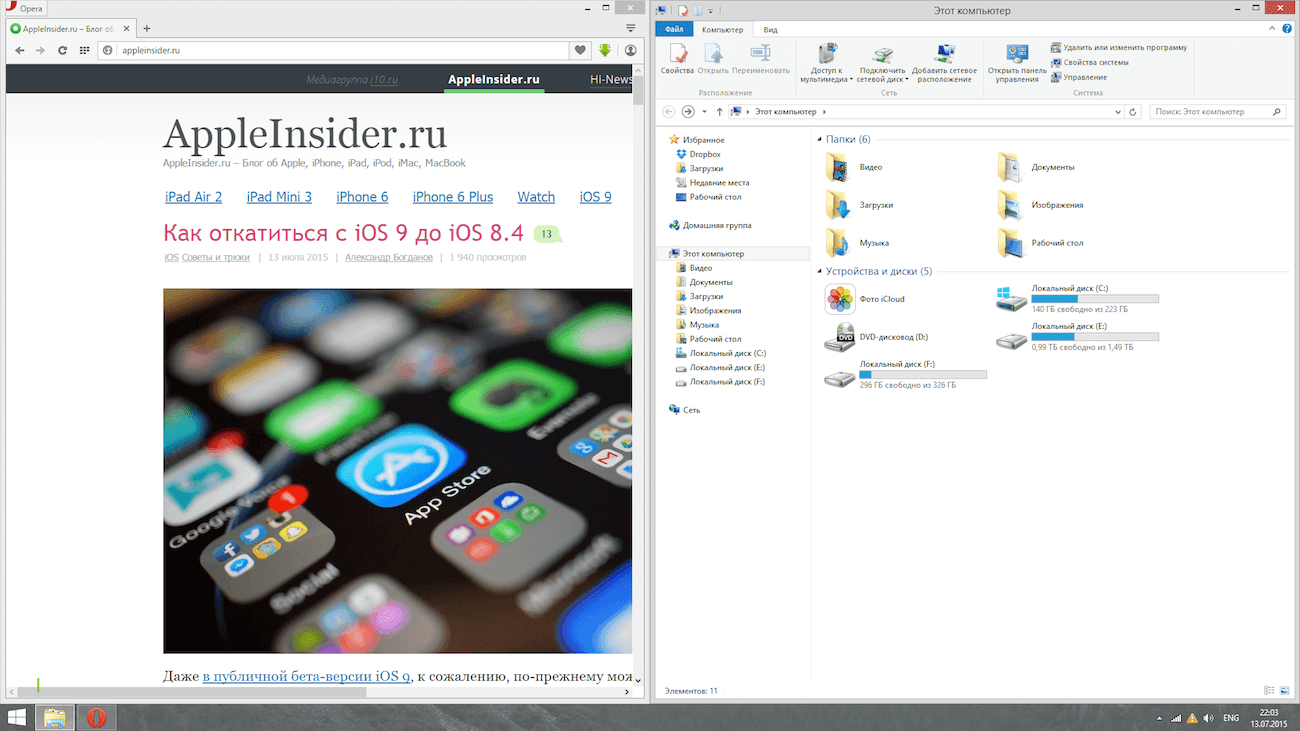Select Локальный диск (F:) drive in main pane
The image size is (1300, 731).
[x=905, y=375]
